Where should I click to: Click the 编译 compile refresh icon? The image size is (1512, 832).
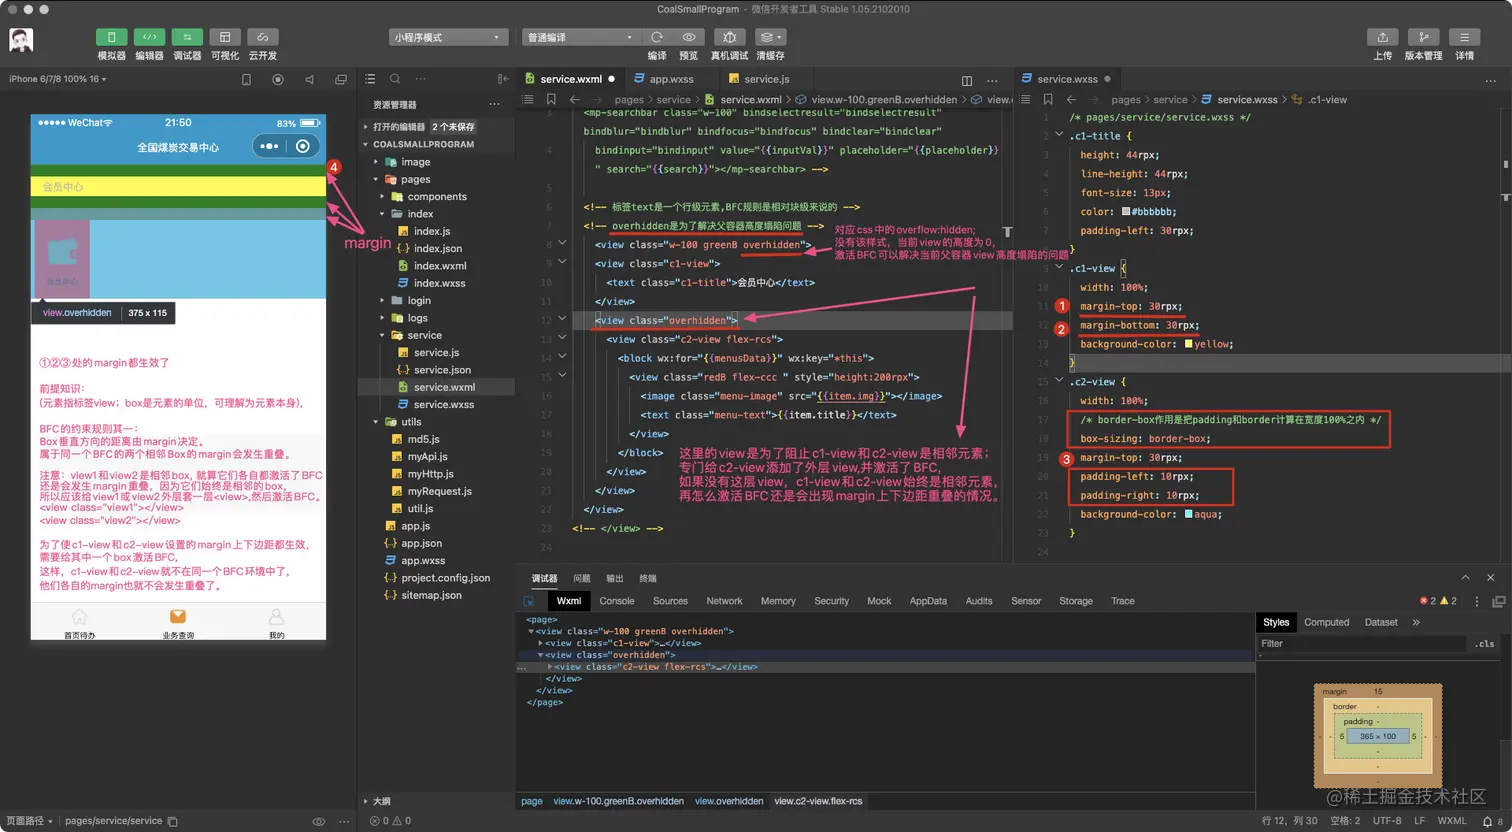point(657,37)
